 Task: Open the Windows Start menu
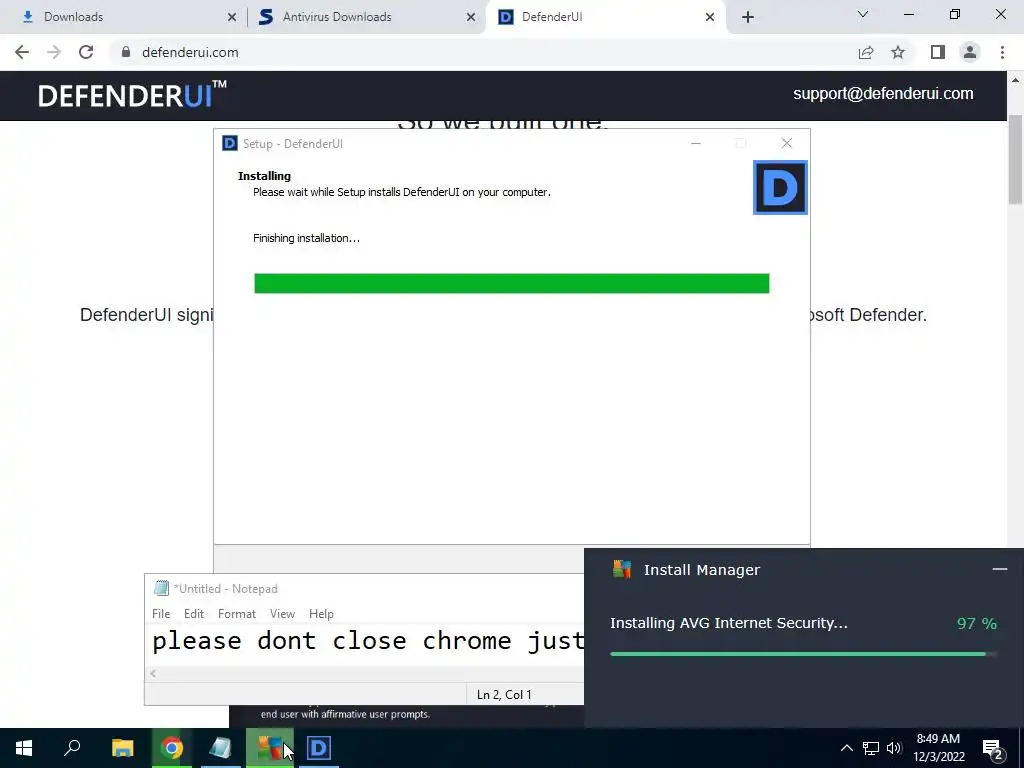click(x=24, y=748)
